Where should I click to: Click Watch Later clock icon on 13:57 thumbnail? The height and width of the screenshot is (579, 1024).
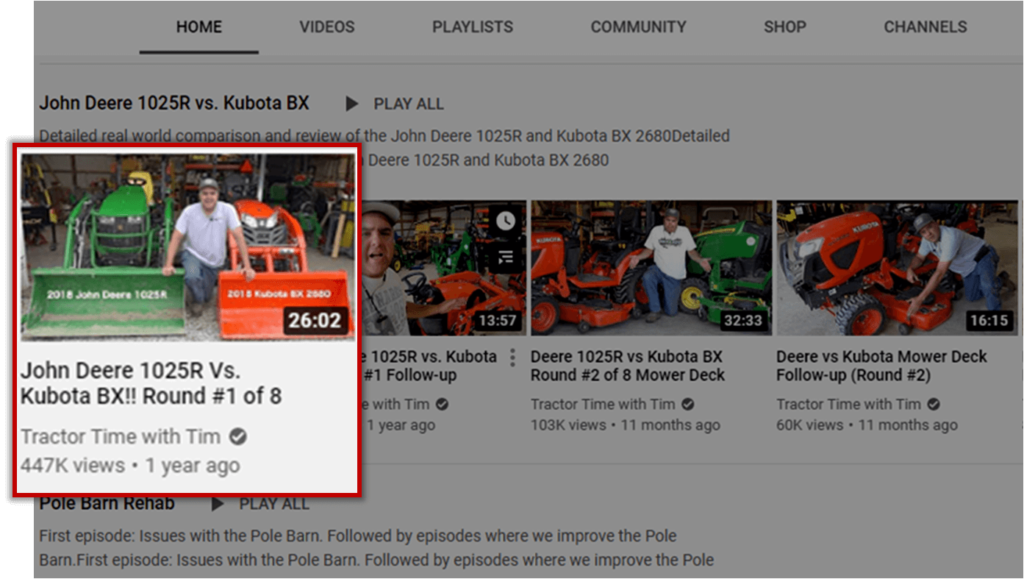[505, 221]
